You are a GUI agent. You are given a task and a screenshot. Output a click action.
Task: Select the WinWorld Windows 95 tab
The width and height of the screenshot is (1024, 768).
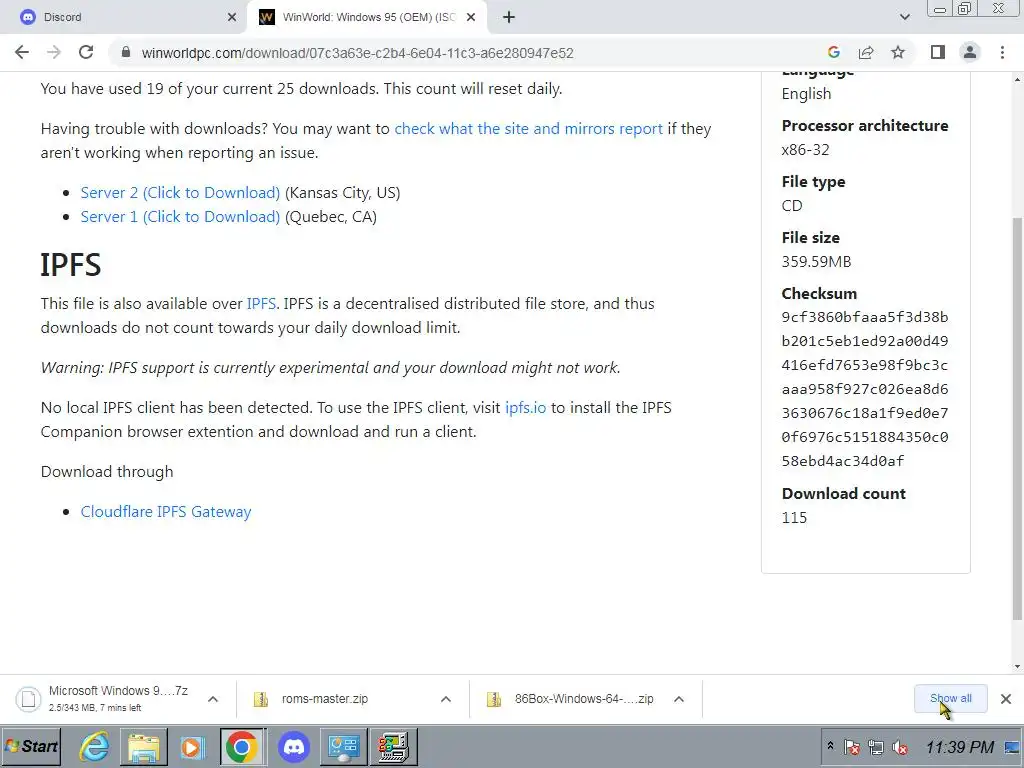click(x=367, y=17)
